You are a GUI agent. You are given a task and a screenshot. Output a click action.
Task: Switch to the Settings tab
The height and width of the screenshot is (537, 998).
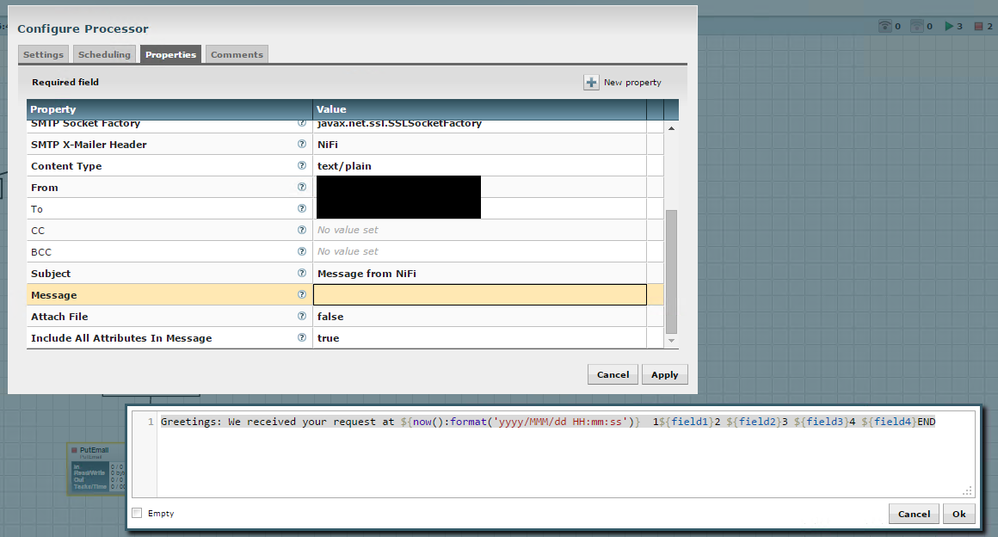click(x=43, y=55)
